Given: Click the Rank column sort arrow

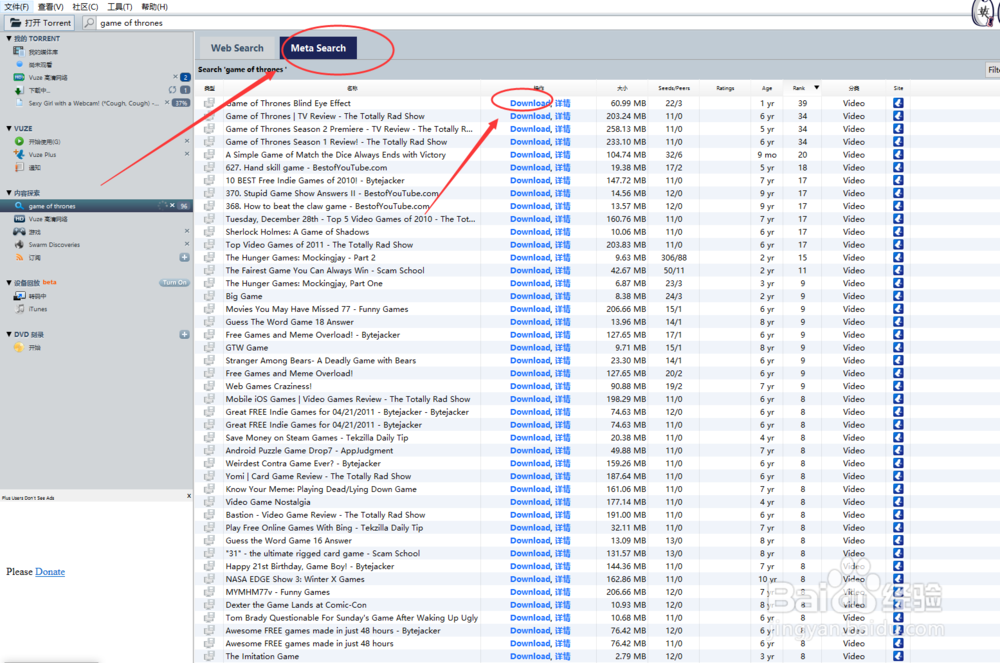Looking at the screenshot, I should 816,87.
